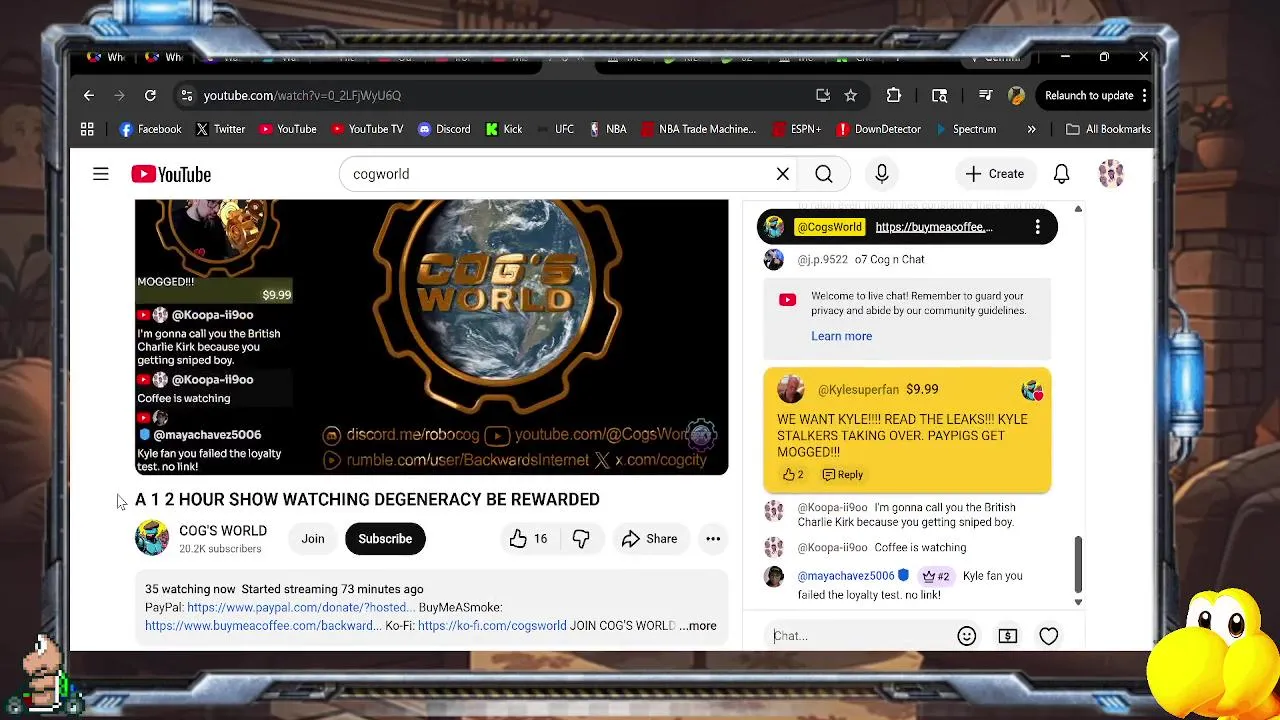
Task: Click the Join membership button
Action: (x=313, y=539)
